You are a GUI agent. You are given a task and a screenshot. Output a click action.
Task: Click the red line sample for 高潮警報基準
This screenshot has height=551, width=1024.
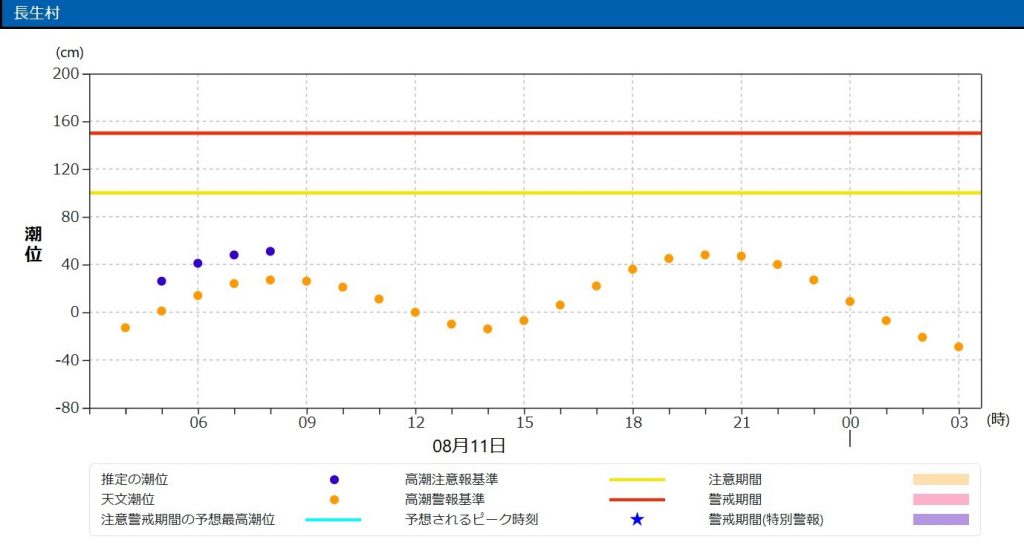coord(637,500)
